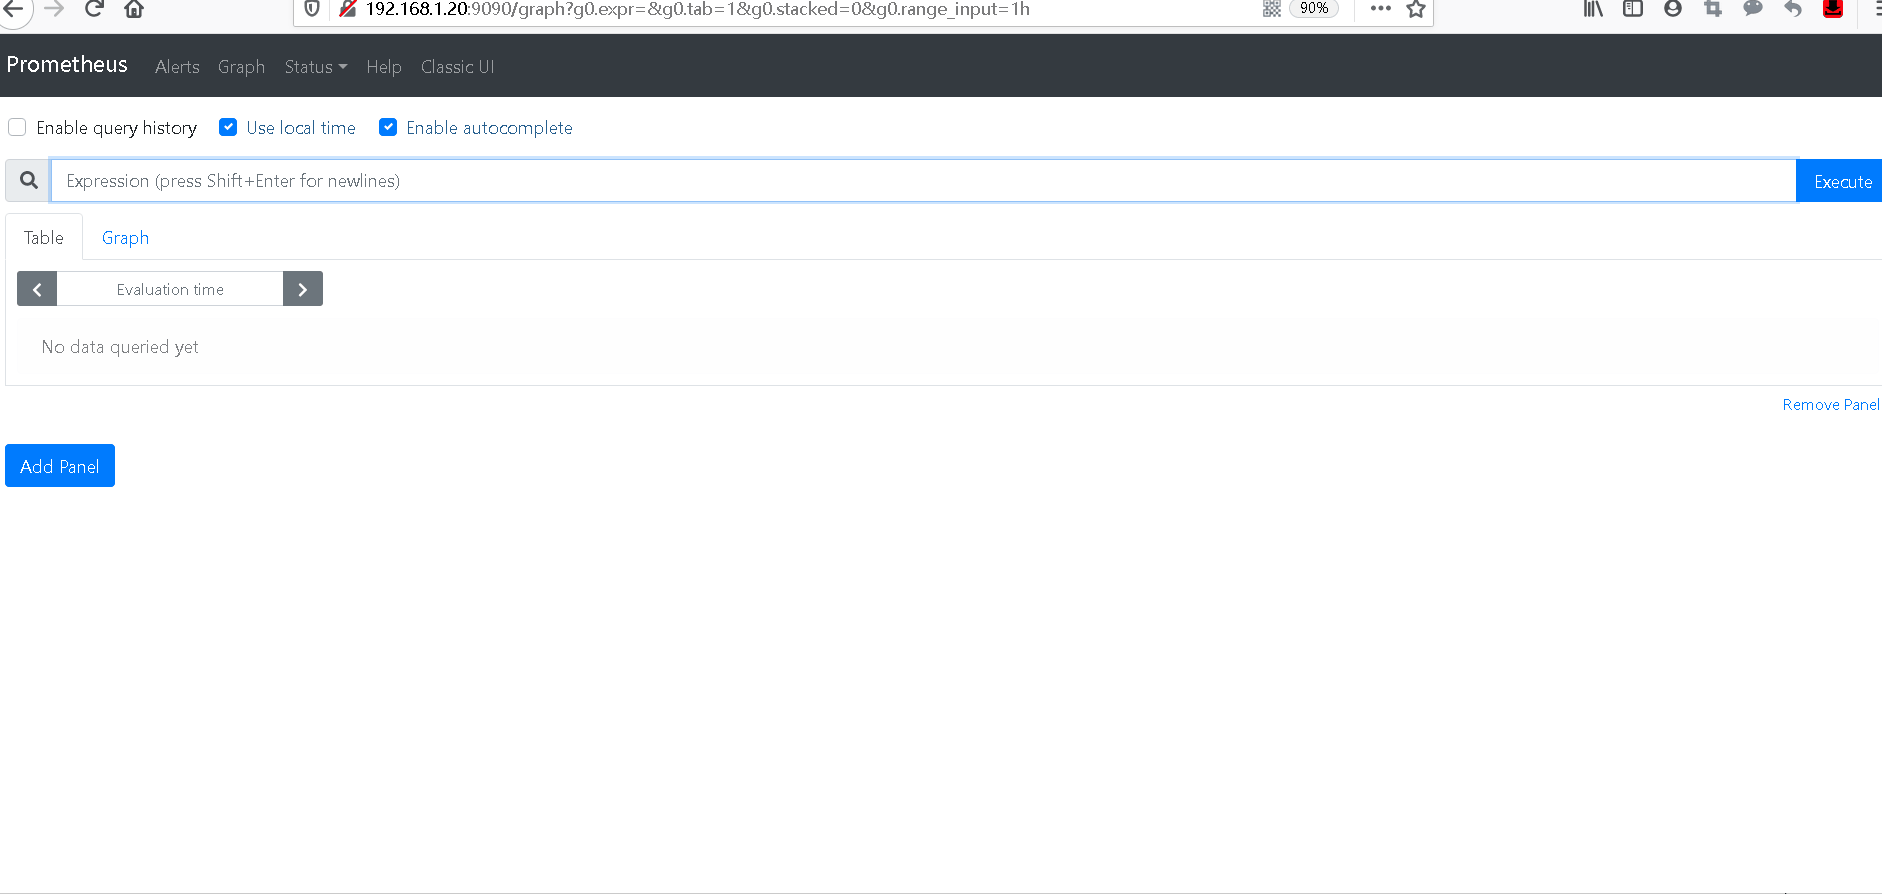Go back using the browser back arrow
Screen dimensions: 1882x894
12,9
